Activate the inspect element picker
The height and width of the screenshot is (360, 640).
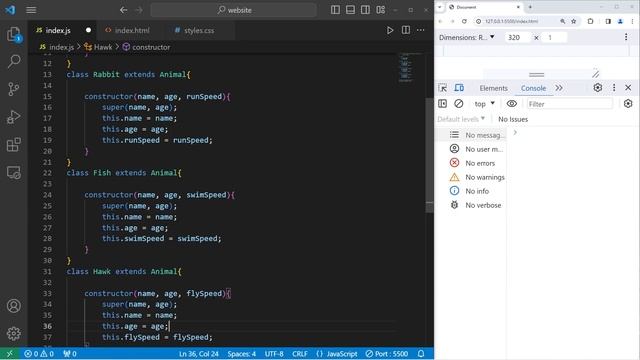[x=442, y=88]
